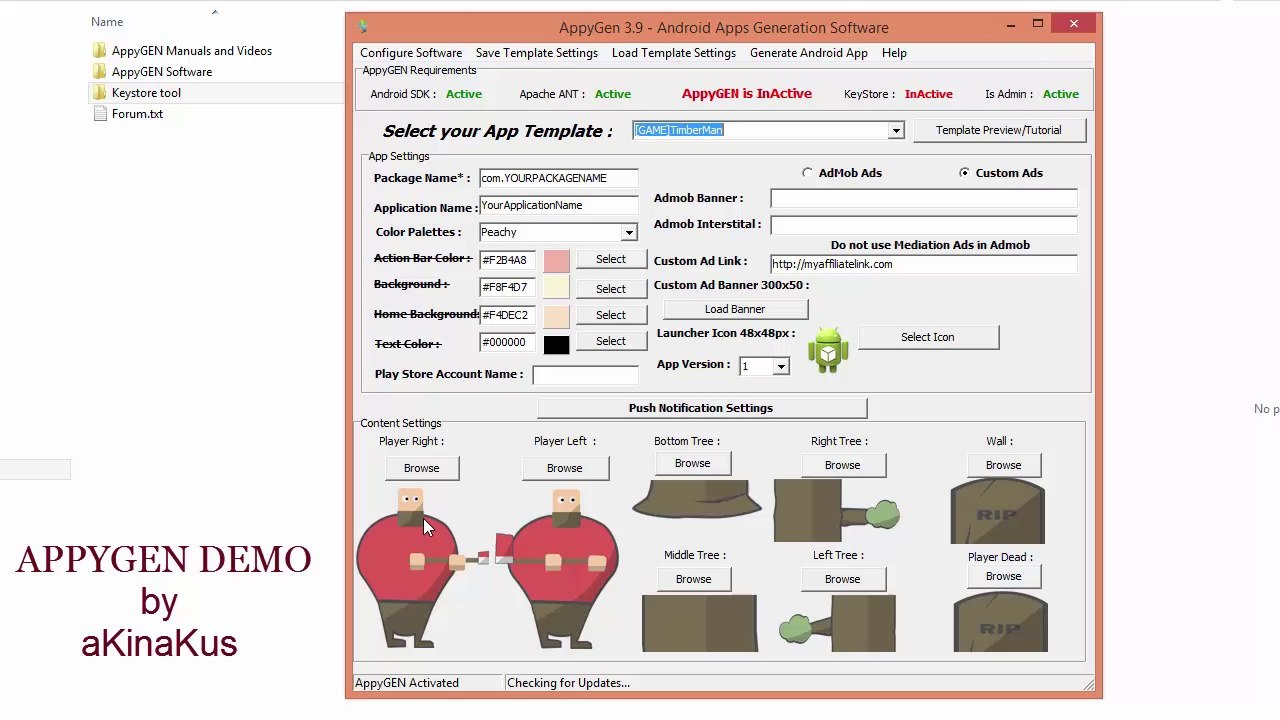Click the Action Bar Color hex field
The width and height of the screenshot is (1280, 720).
point(507,260)
